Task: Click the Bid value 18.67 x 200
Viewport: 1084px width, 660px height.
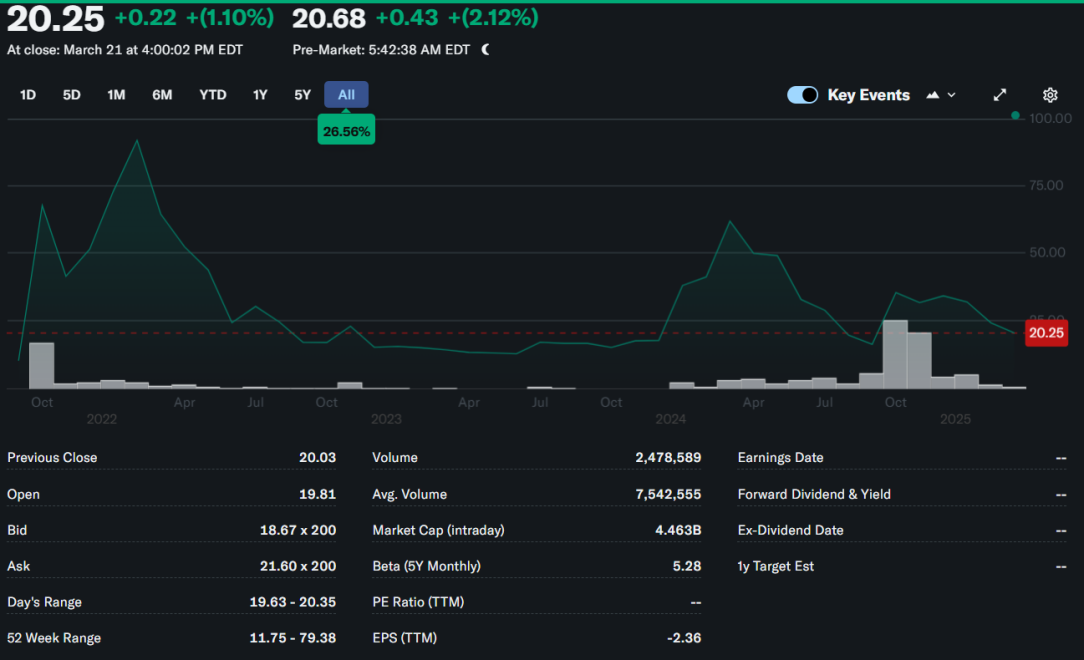Action: pos(298,530)
